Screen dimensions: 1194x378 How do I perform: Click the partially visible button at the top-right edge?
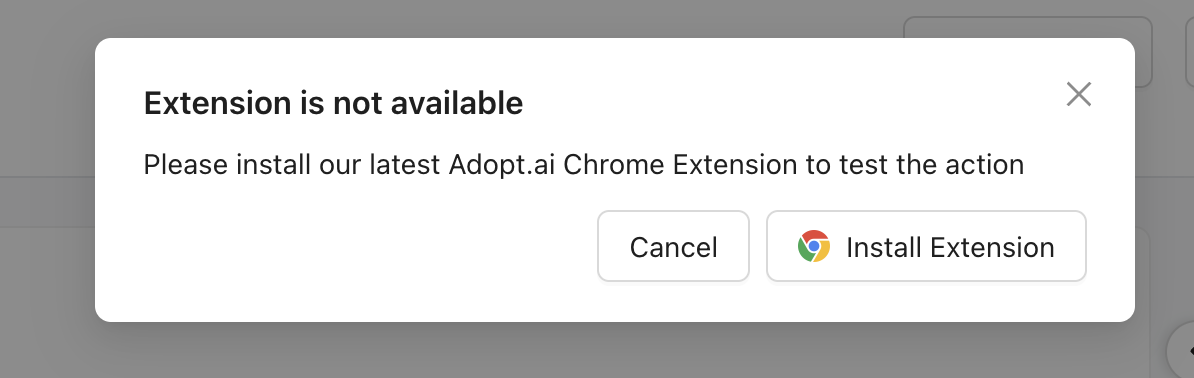(1189, 50)
